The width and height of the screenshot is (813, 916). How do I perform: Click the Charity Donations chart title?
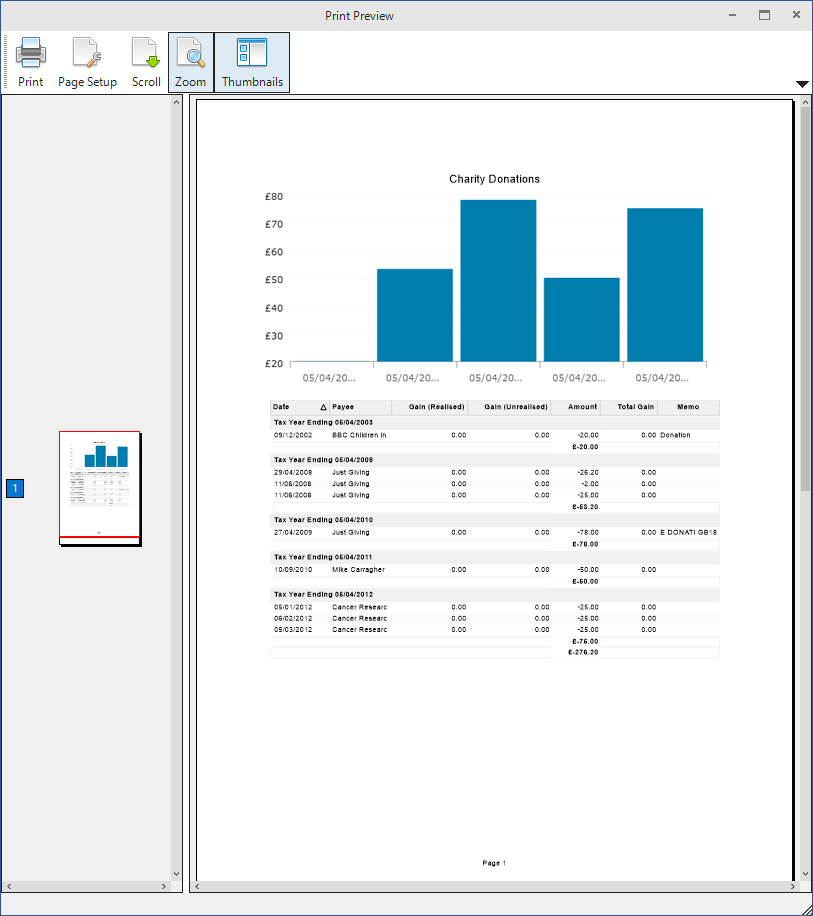(494, 179)
